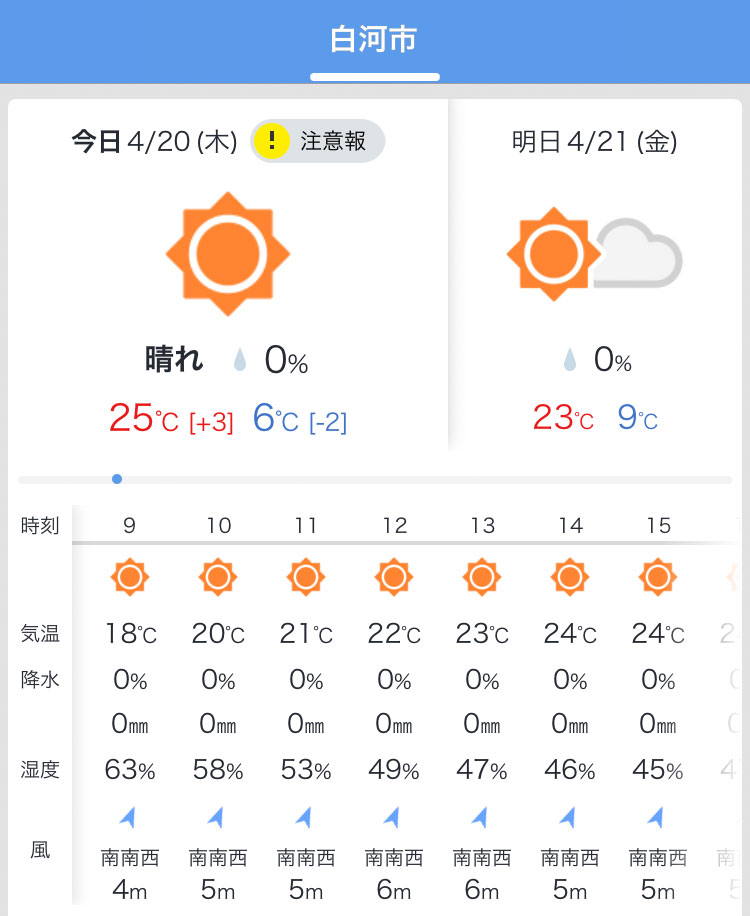Image resolution: width=750 pixels, height=916 pixels.
Task: Click the 10 o'clock wind direction arrow
Action: tap(216, 817)
